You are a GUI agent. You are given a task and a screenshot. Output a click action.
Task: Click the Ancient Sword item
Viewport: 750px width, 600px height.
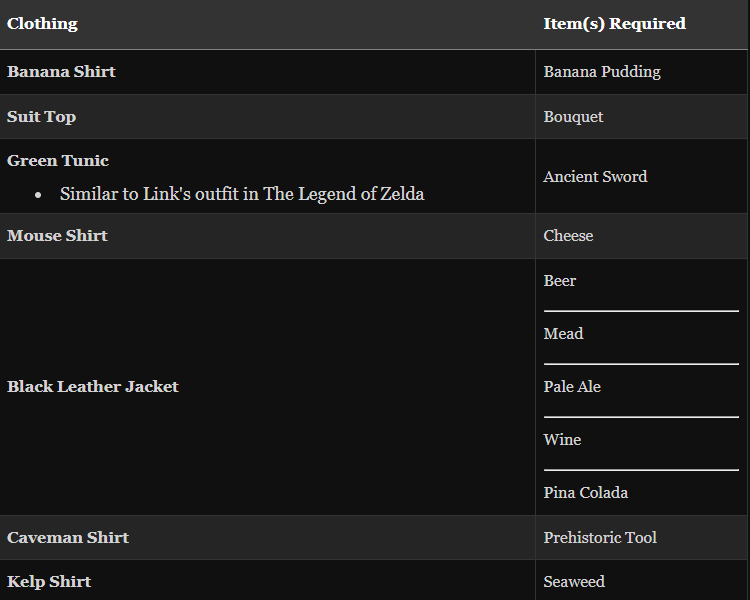(x=595, y=177)
